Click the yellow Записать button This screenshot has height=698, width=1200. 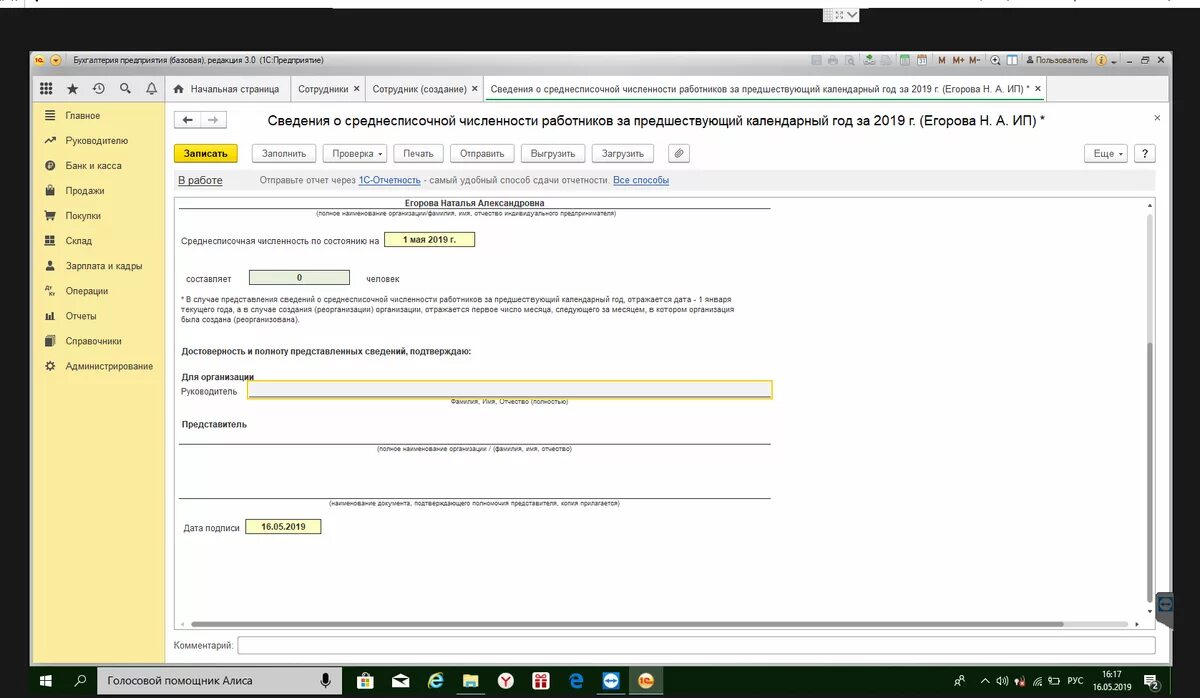coord(206,154)
